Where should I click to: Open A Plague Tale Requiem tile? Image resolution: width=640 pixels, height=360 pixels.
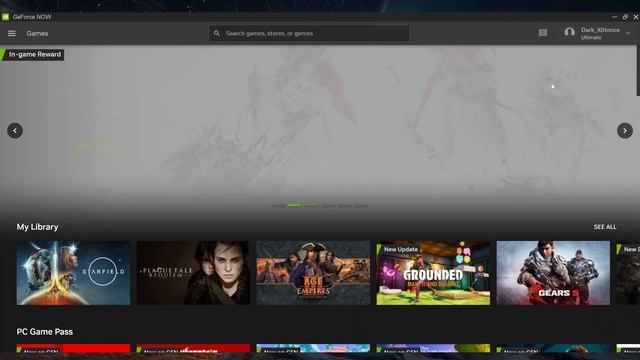pyautogui.click(x=193, y=273)
